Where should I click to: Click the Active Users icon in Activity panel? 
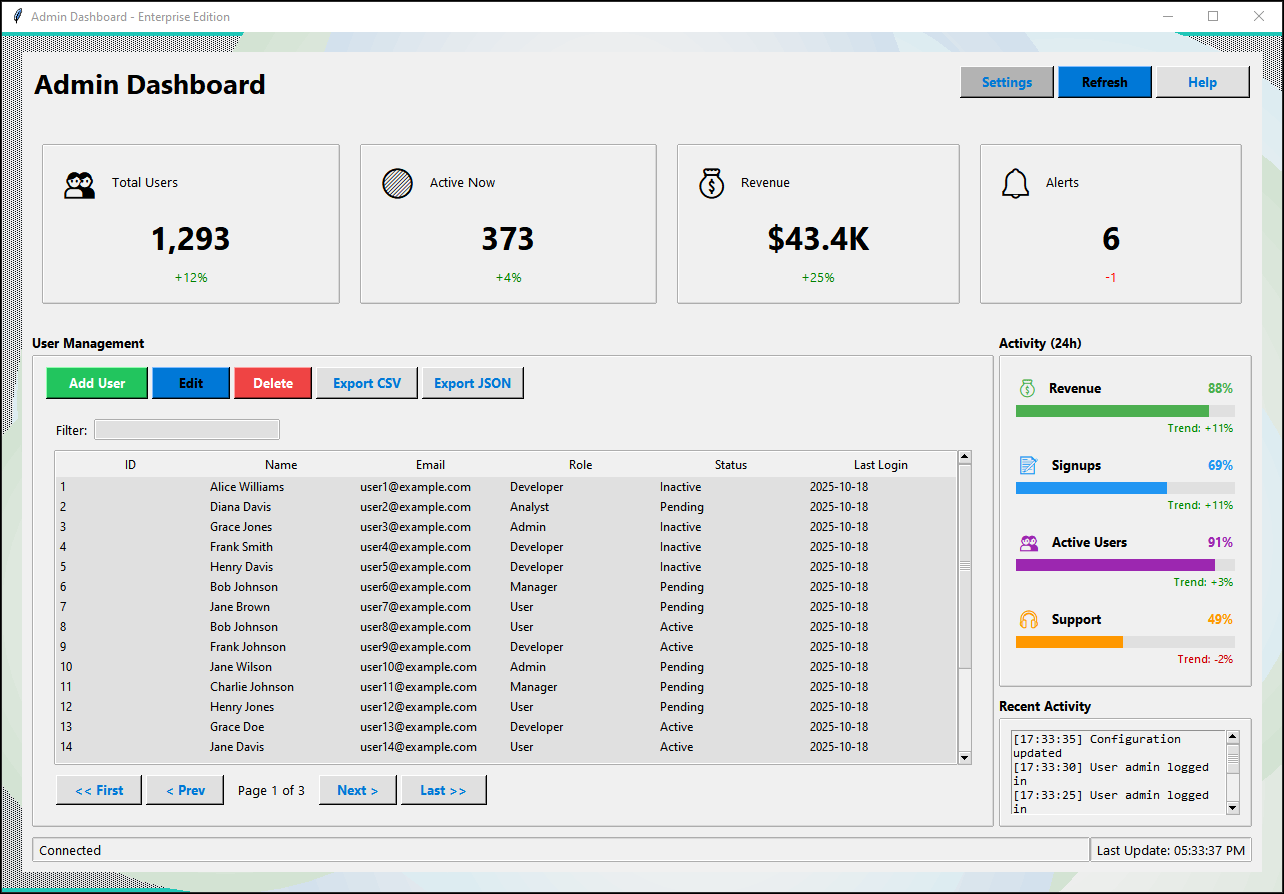pos(1026,542)
